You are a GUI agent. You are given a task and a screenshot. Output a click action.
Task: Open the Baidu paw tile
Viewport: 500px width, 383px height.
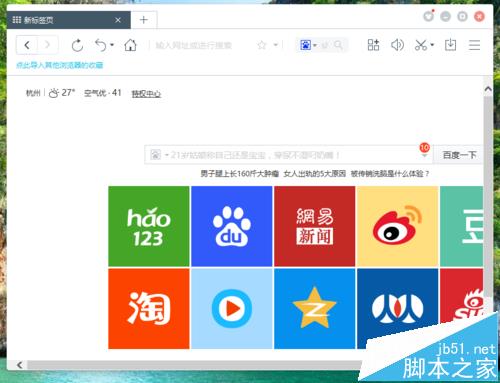click(x=232, y=226)
